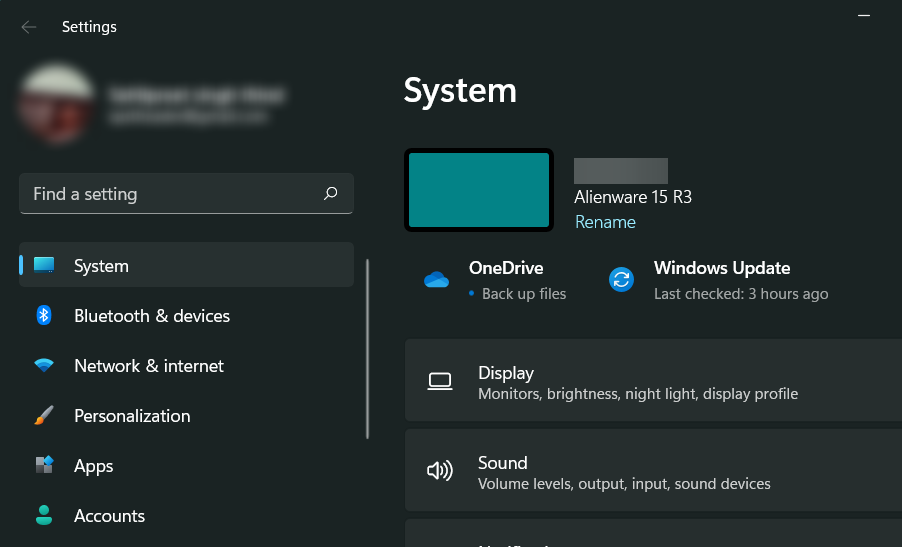Click the Rename link for this PC

coord(605,222)
